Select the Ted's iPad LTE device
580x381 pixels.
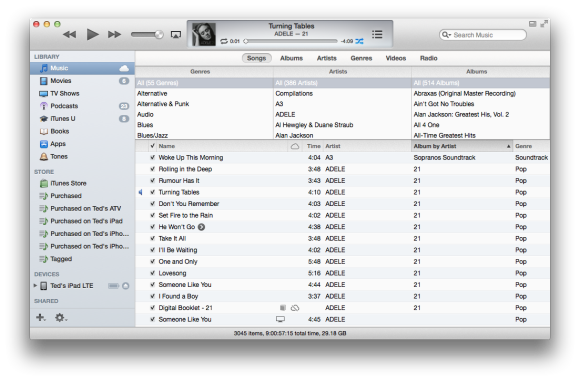click(x=72, y=286)
